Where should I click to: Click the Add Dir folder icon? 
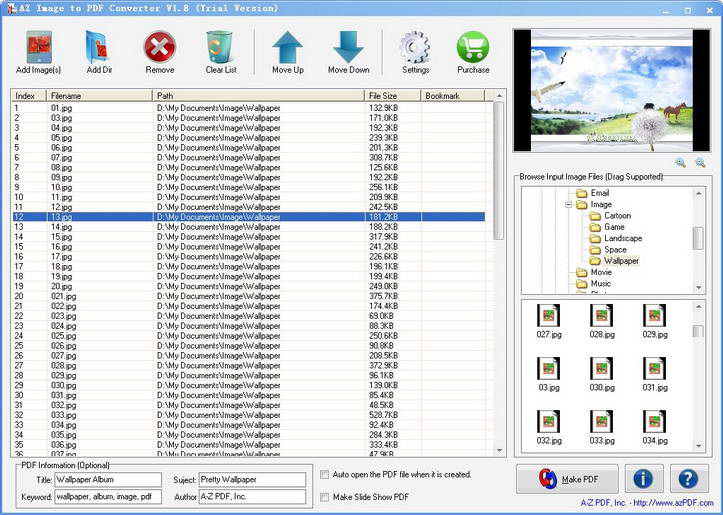pos(98,47)
